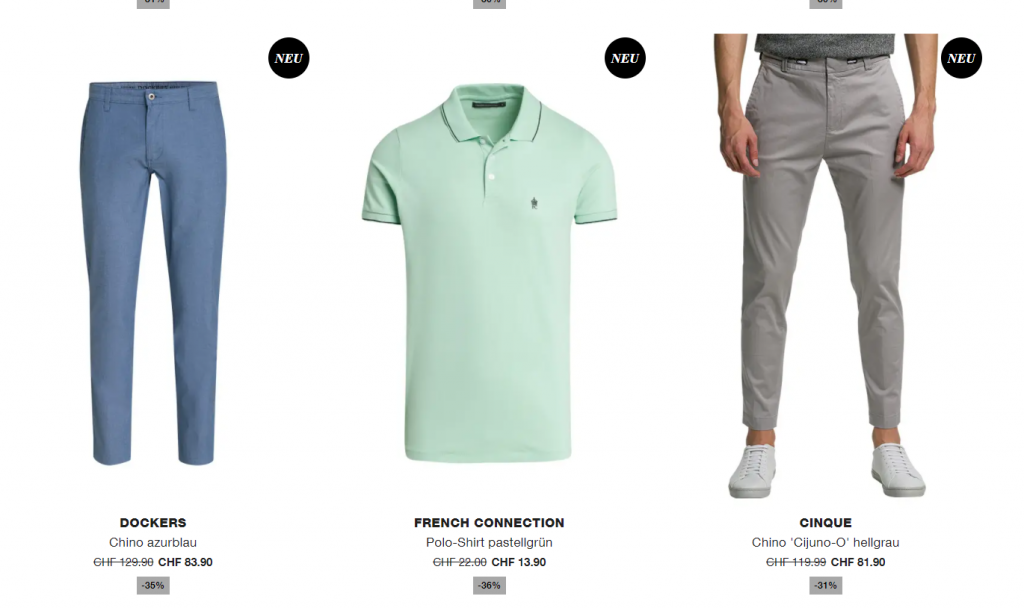Click the NEU badge on French Connection polo
1024x608 pixels.
click(625, 58)
